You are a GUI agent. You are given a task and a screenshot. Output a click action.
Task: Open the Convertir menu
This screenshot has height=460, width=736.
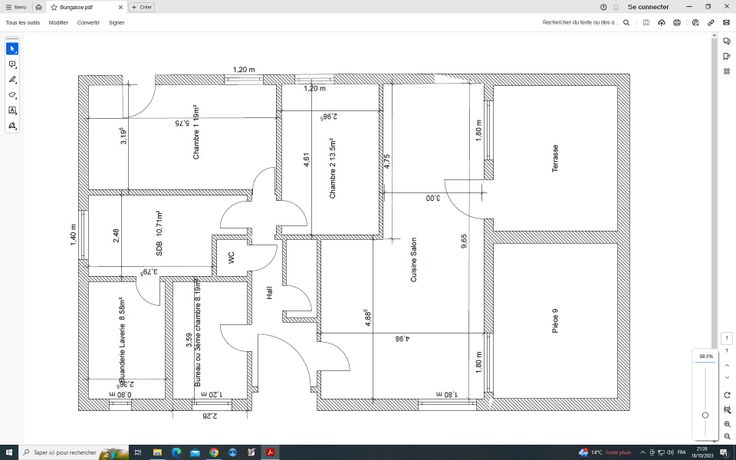[x=89, y=22]
